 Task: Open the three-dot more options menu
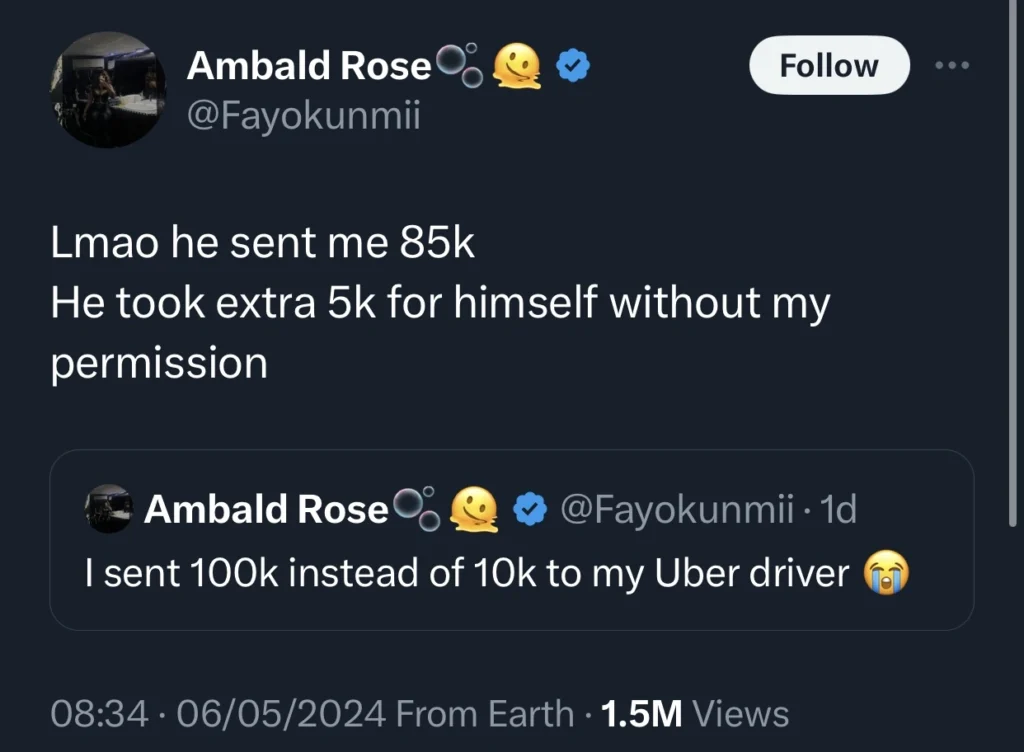point(952,64)
